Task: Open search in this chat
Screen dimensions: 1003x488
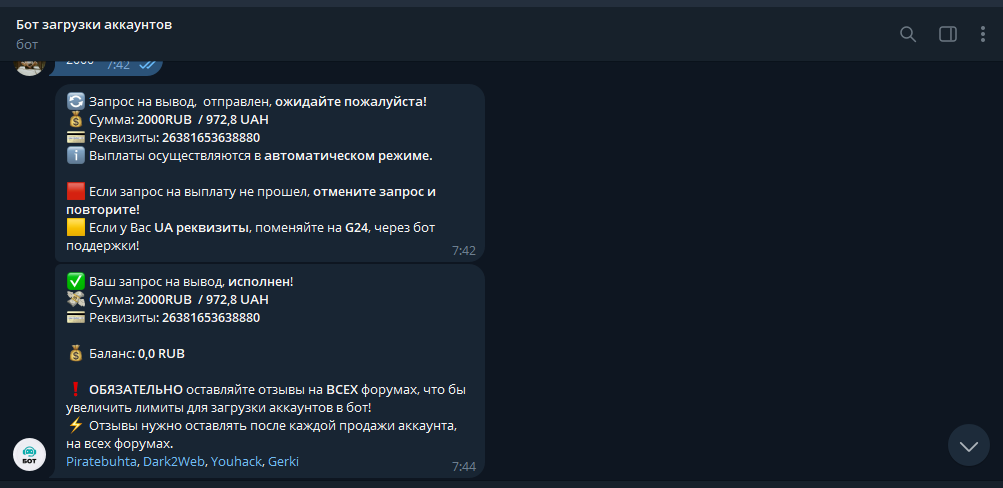Action: click(908, 34)
